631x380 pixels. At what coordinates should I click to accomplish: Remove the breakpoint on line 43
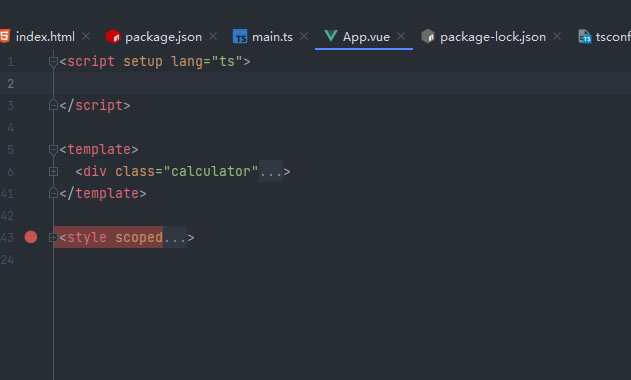(x=31, y=237)
